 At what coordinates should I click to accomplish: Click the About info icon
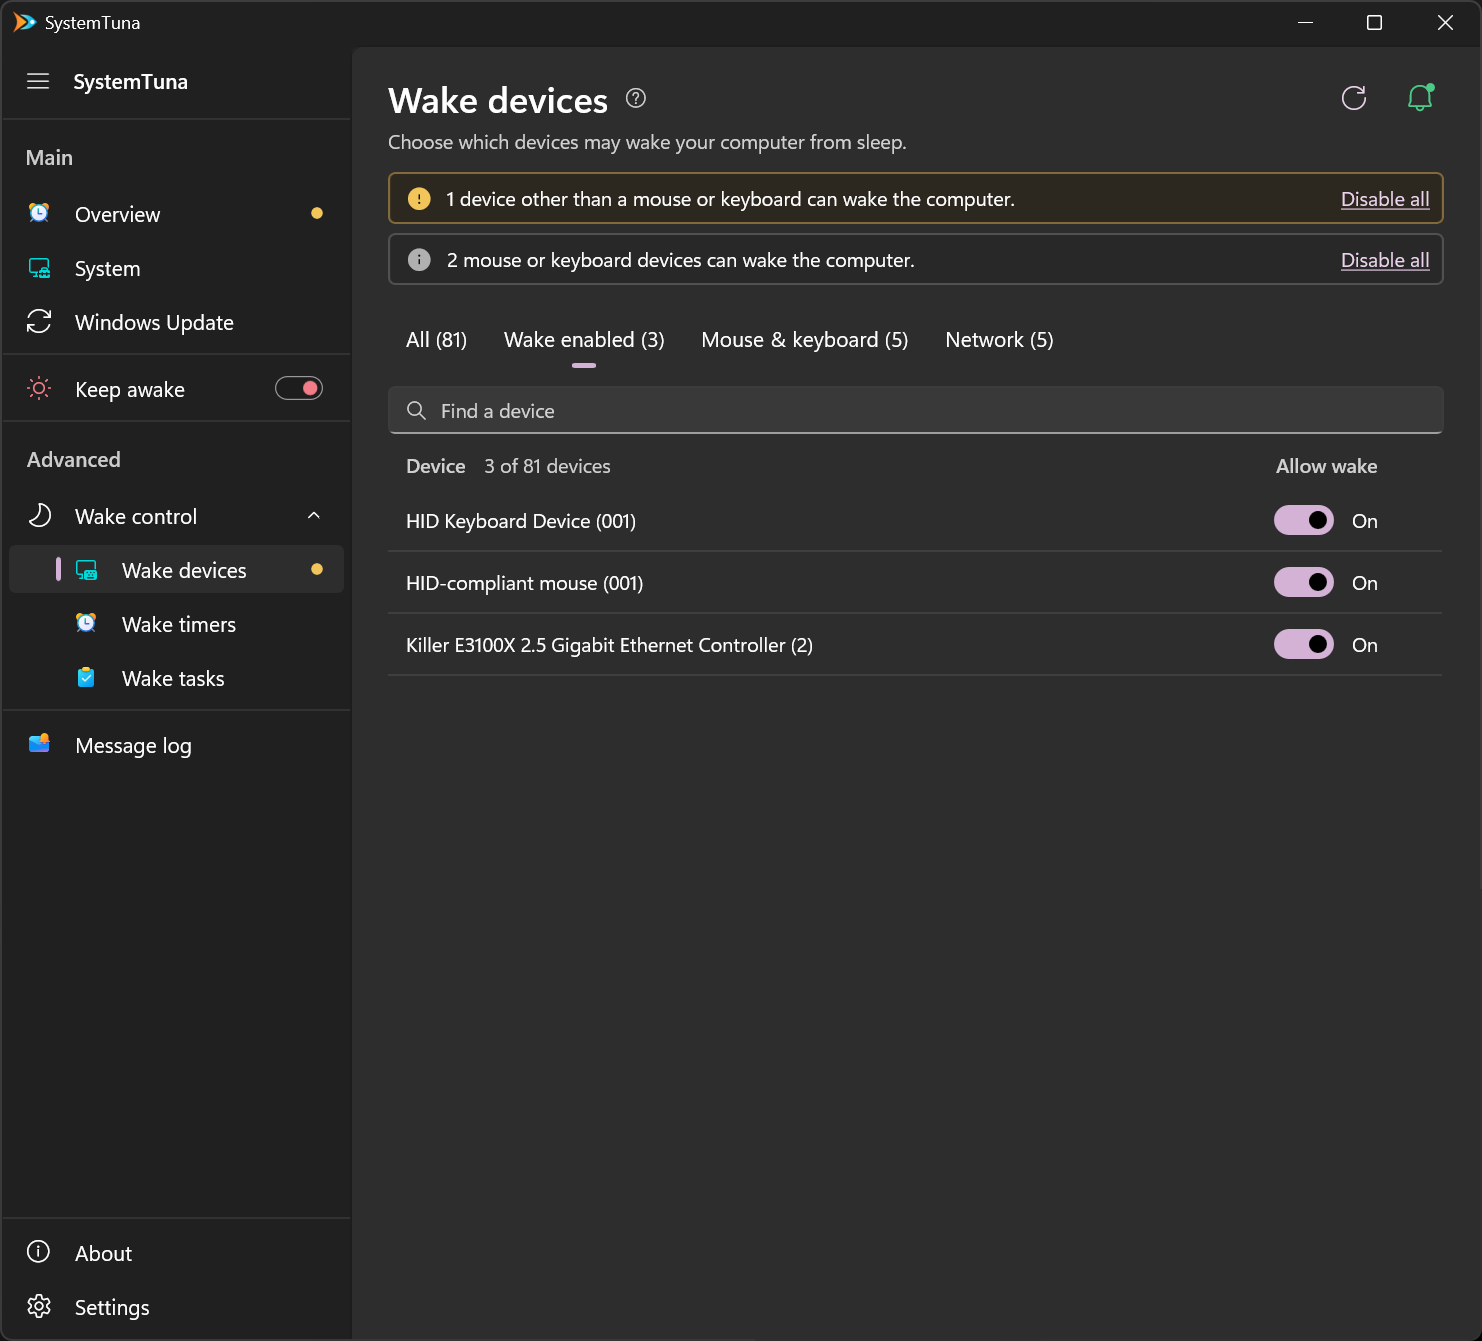click(39, 1252)
